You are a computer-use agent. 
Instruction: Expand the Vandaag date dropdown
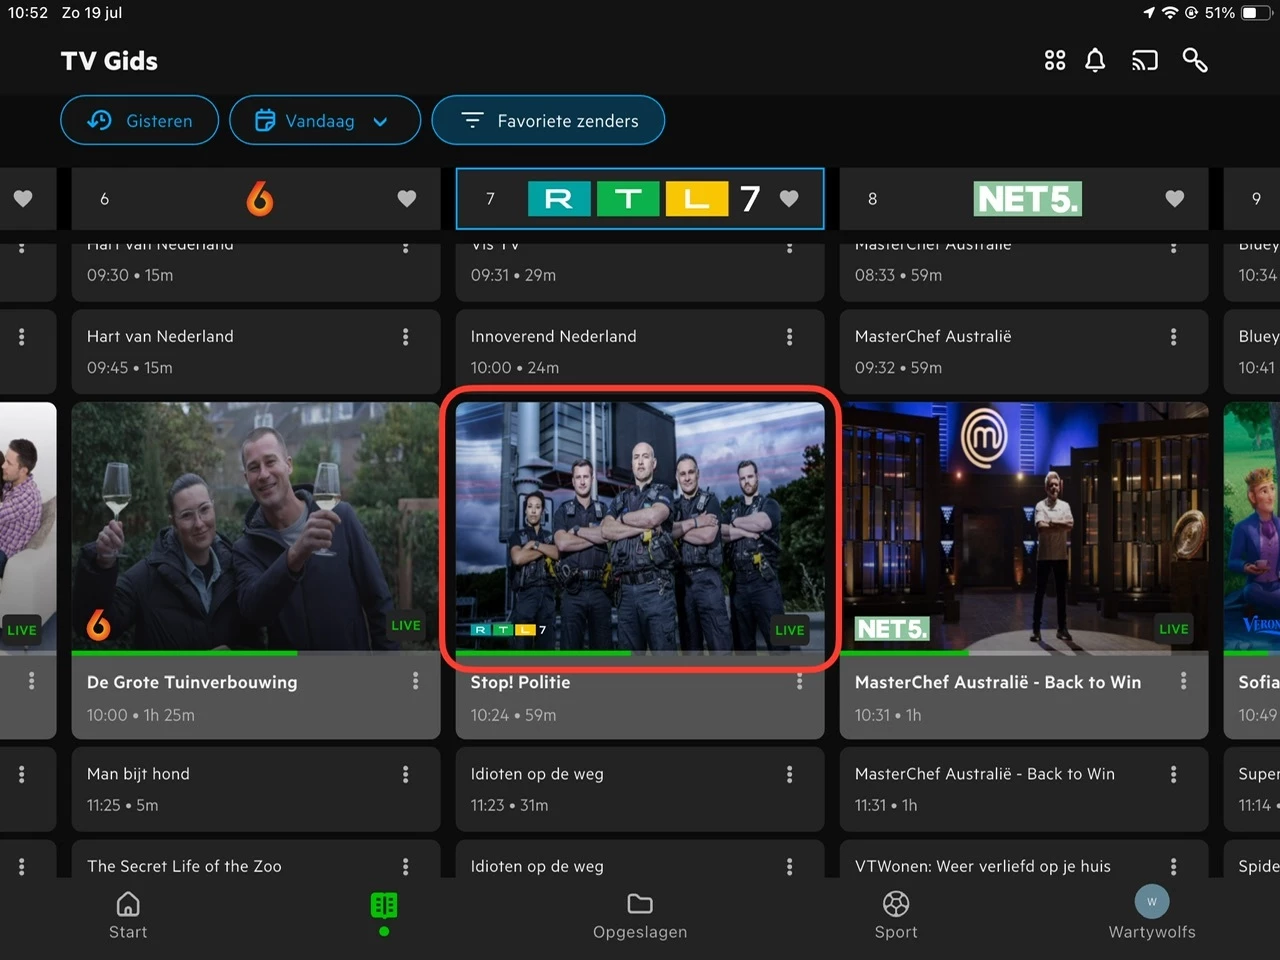coord(325,120)
